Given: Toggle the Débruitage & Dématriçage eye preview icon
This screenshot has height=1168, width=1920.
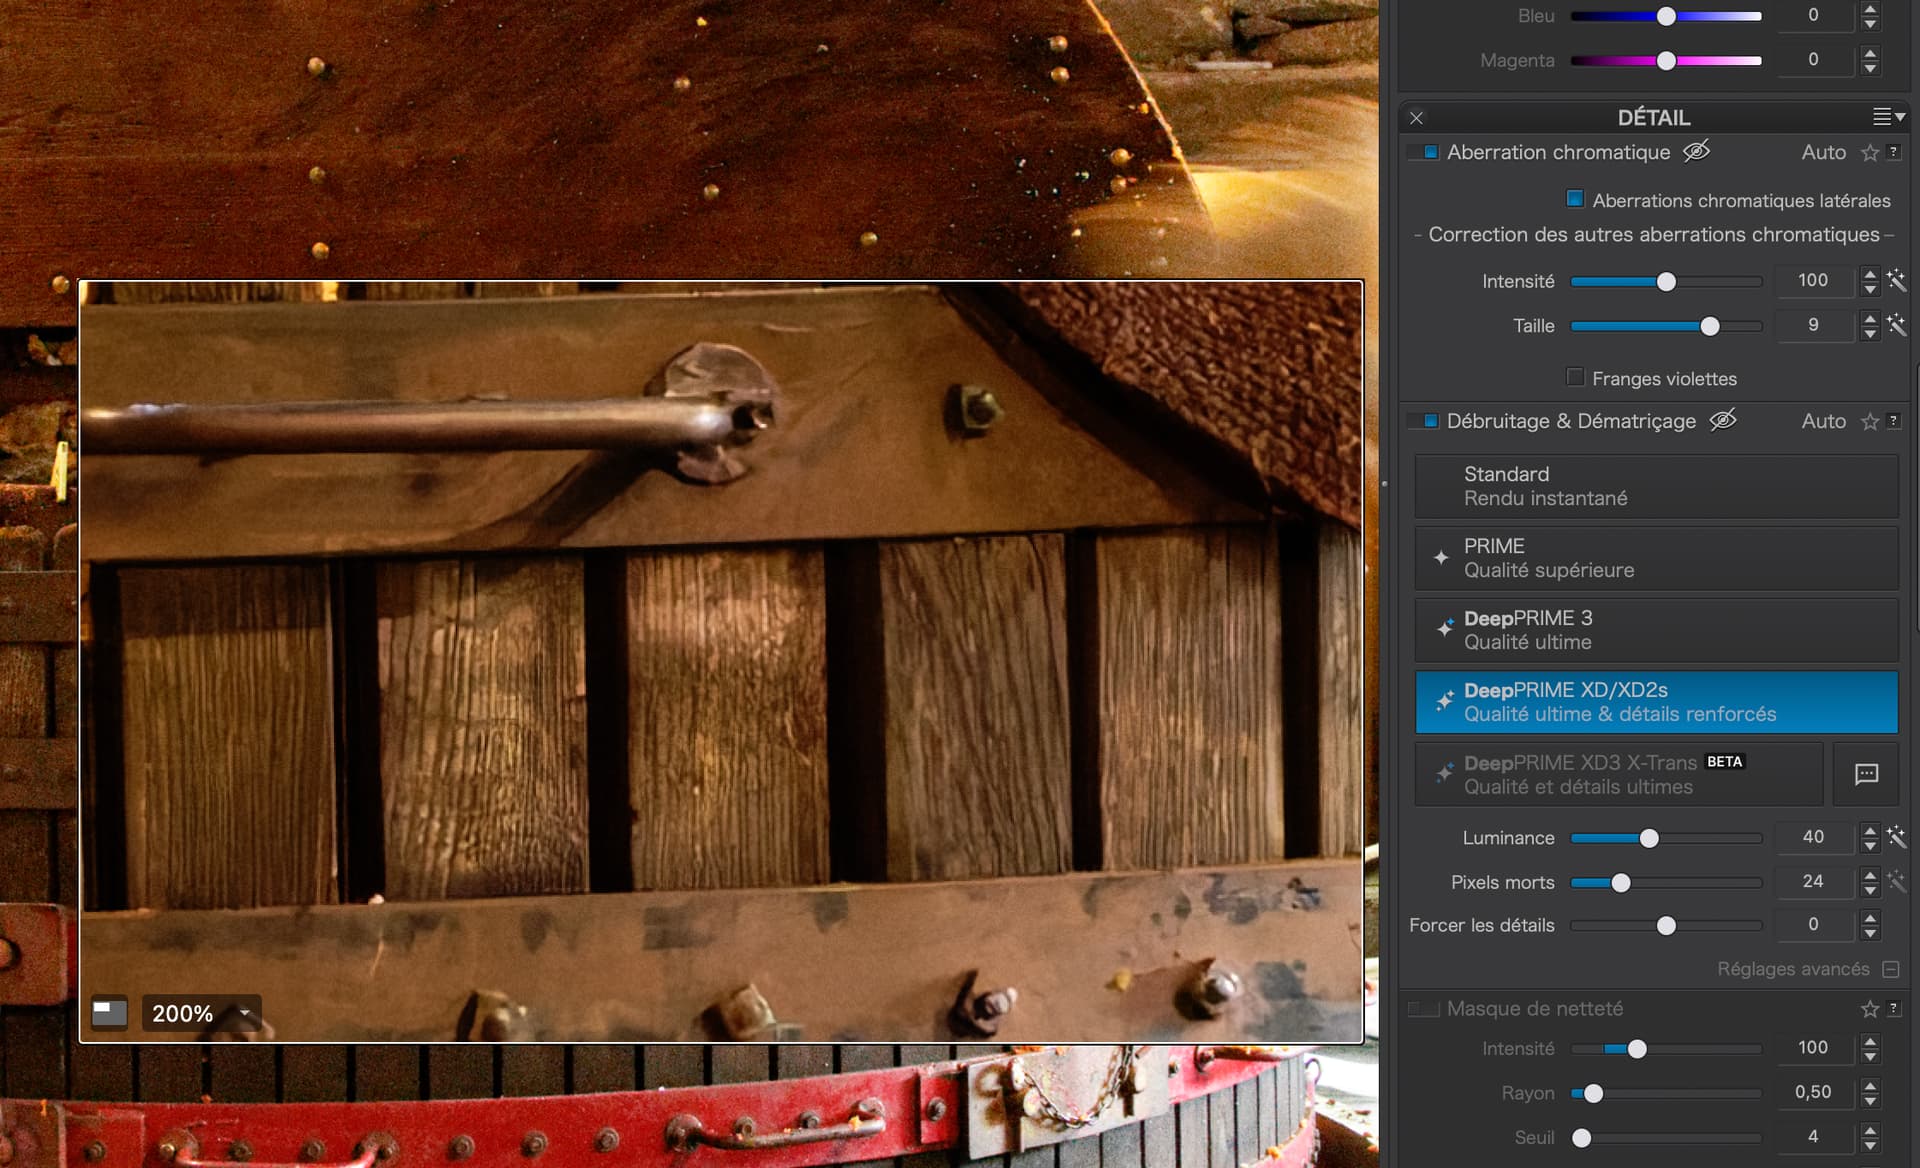Looking at the screenshot, I should (1722, 421).
